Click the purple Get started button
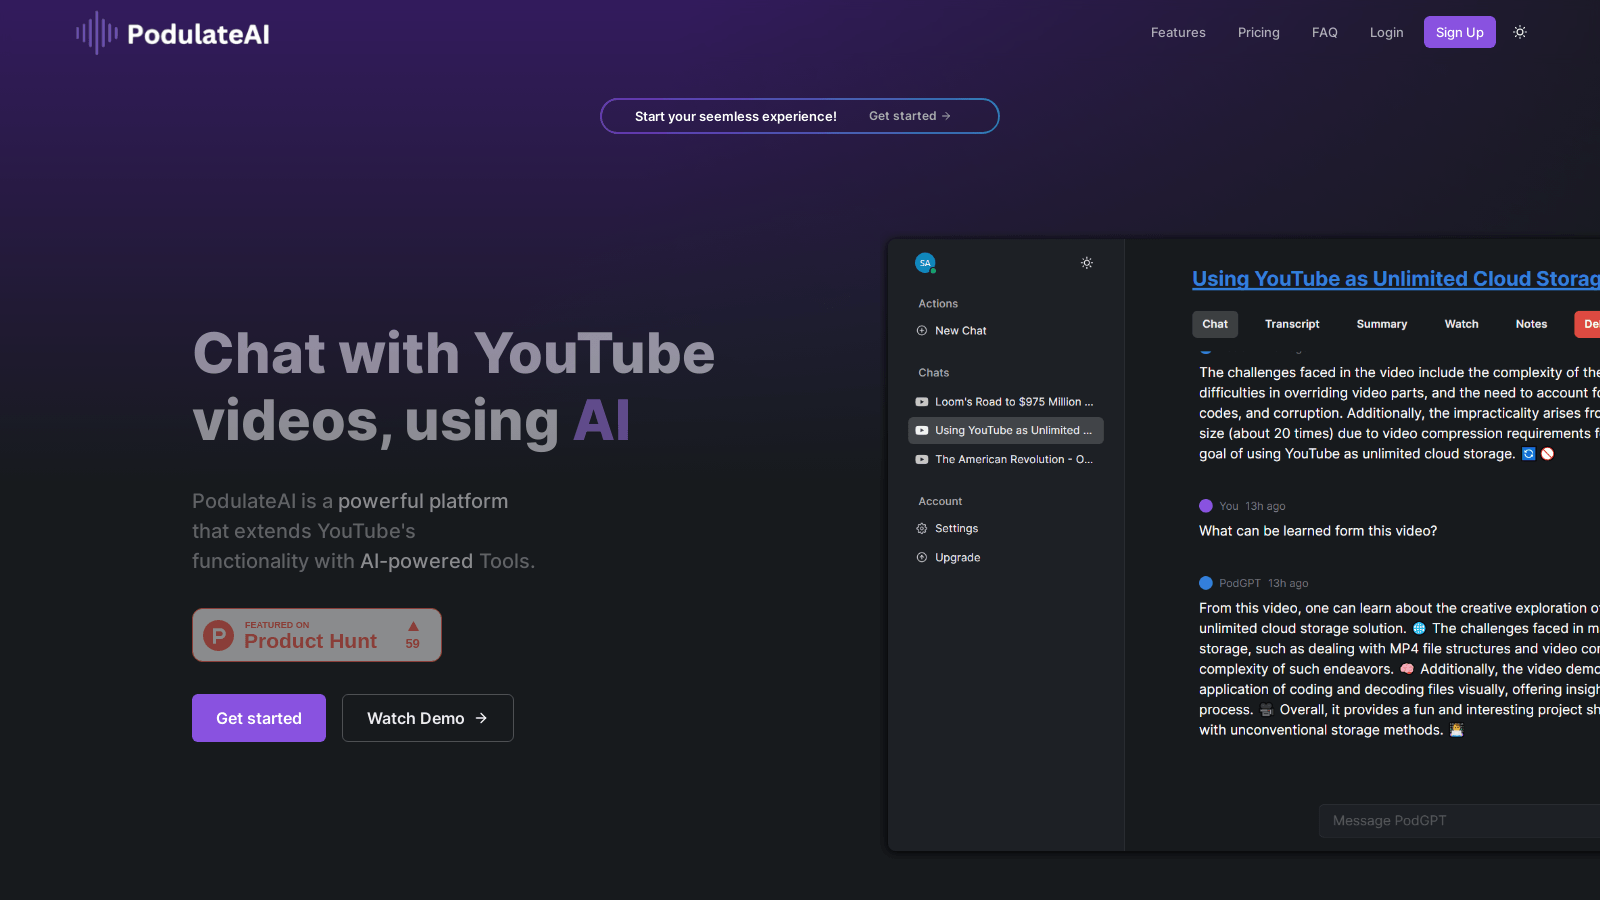This screenshot has width=1600, height=900. point(259,718)
